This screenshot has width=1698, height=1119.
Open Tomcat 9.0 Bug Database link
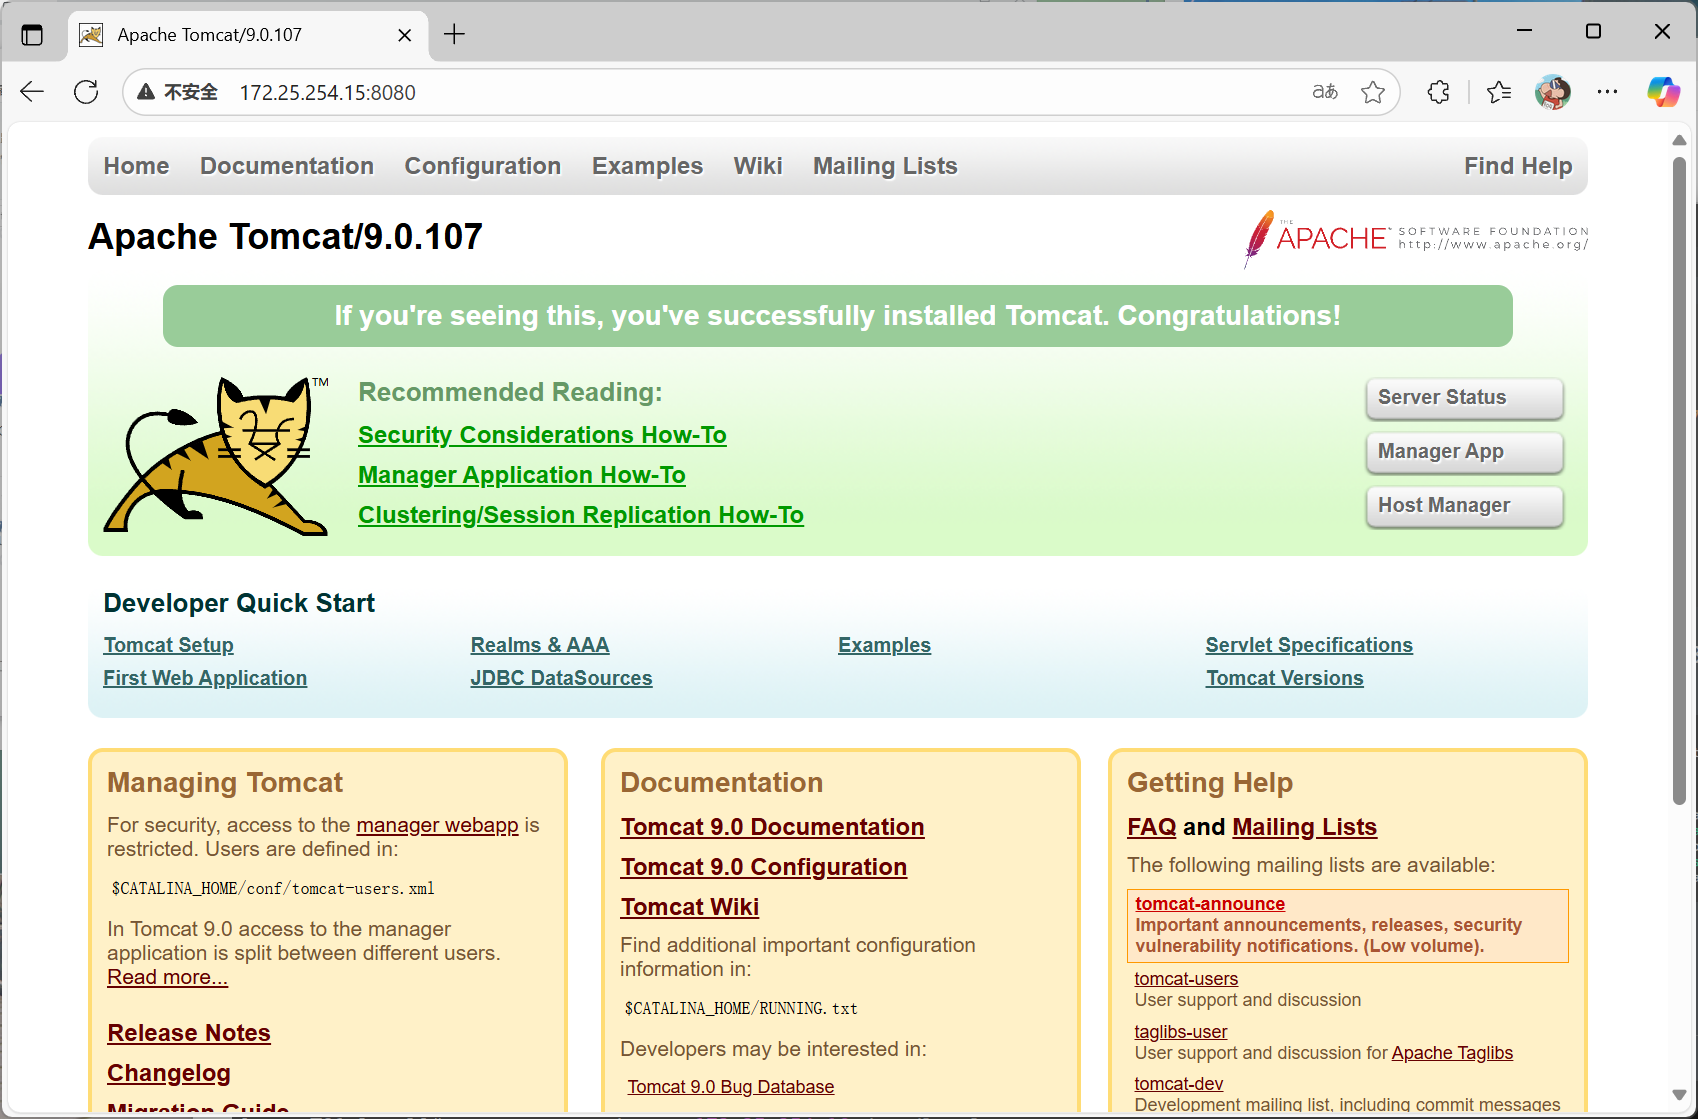tap(730, 1087)
